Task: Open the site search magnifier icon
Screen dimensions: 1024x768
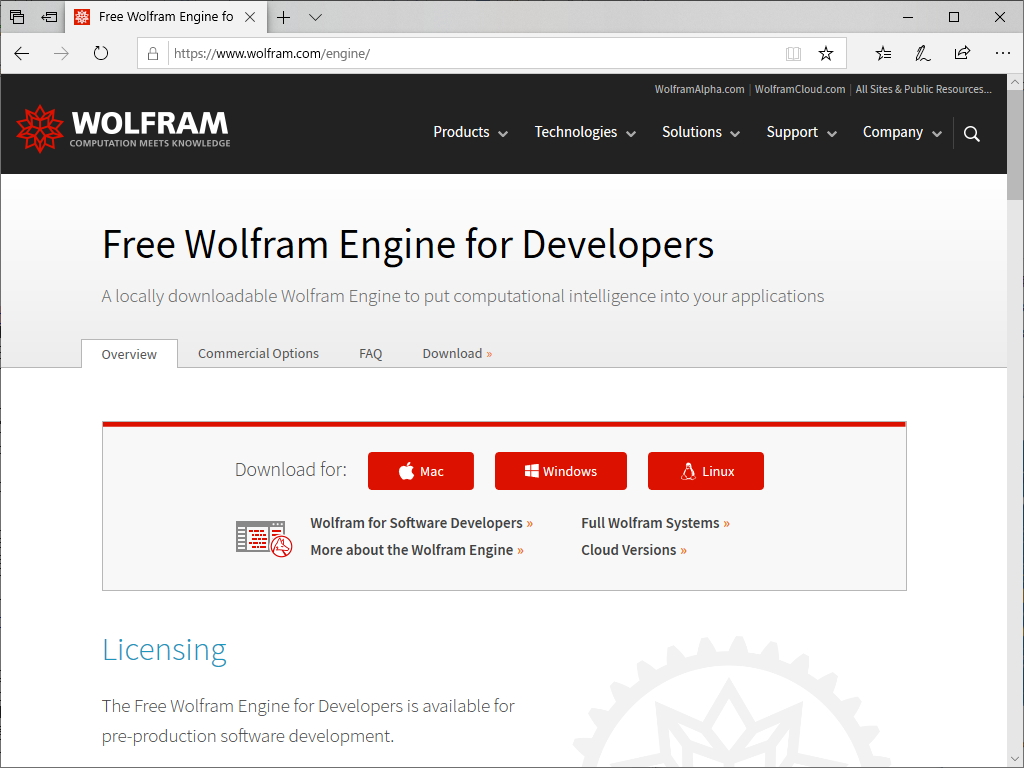Action: (971, 132)
